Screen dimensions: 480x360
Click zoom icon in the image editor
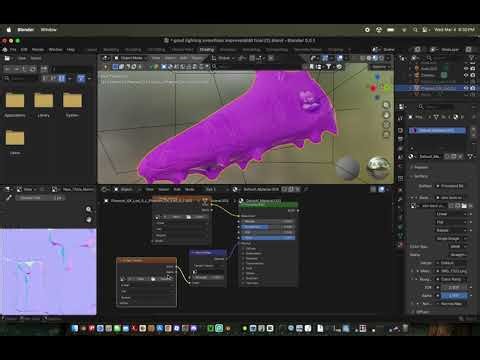coord(89,209)
